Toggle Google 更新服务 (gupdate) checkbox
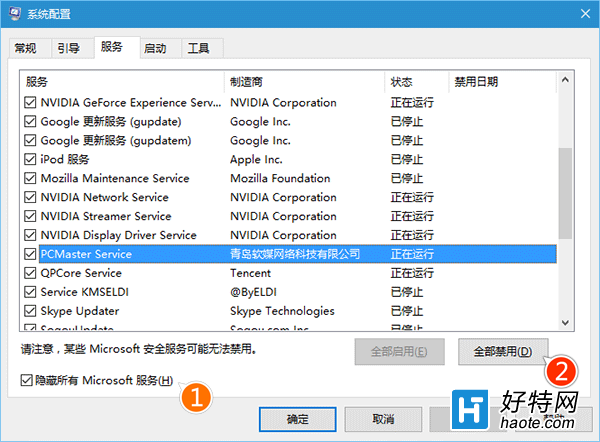The width and height of the screenshot is (600, 442). click(30, 121)
